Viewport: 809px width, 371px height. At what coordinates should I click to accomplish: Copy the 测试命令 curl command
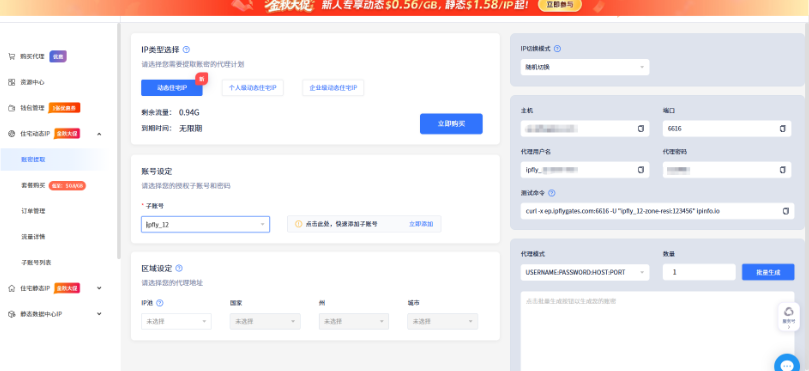[786, 211]
